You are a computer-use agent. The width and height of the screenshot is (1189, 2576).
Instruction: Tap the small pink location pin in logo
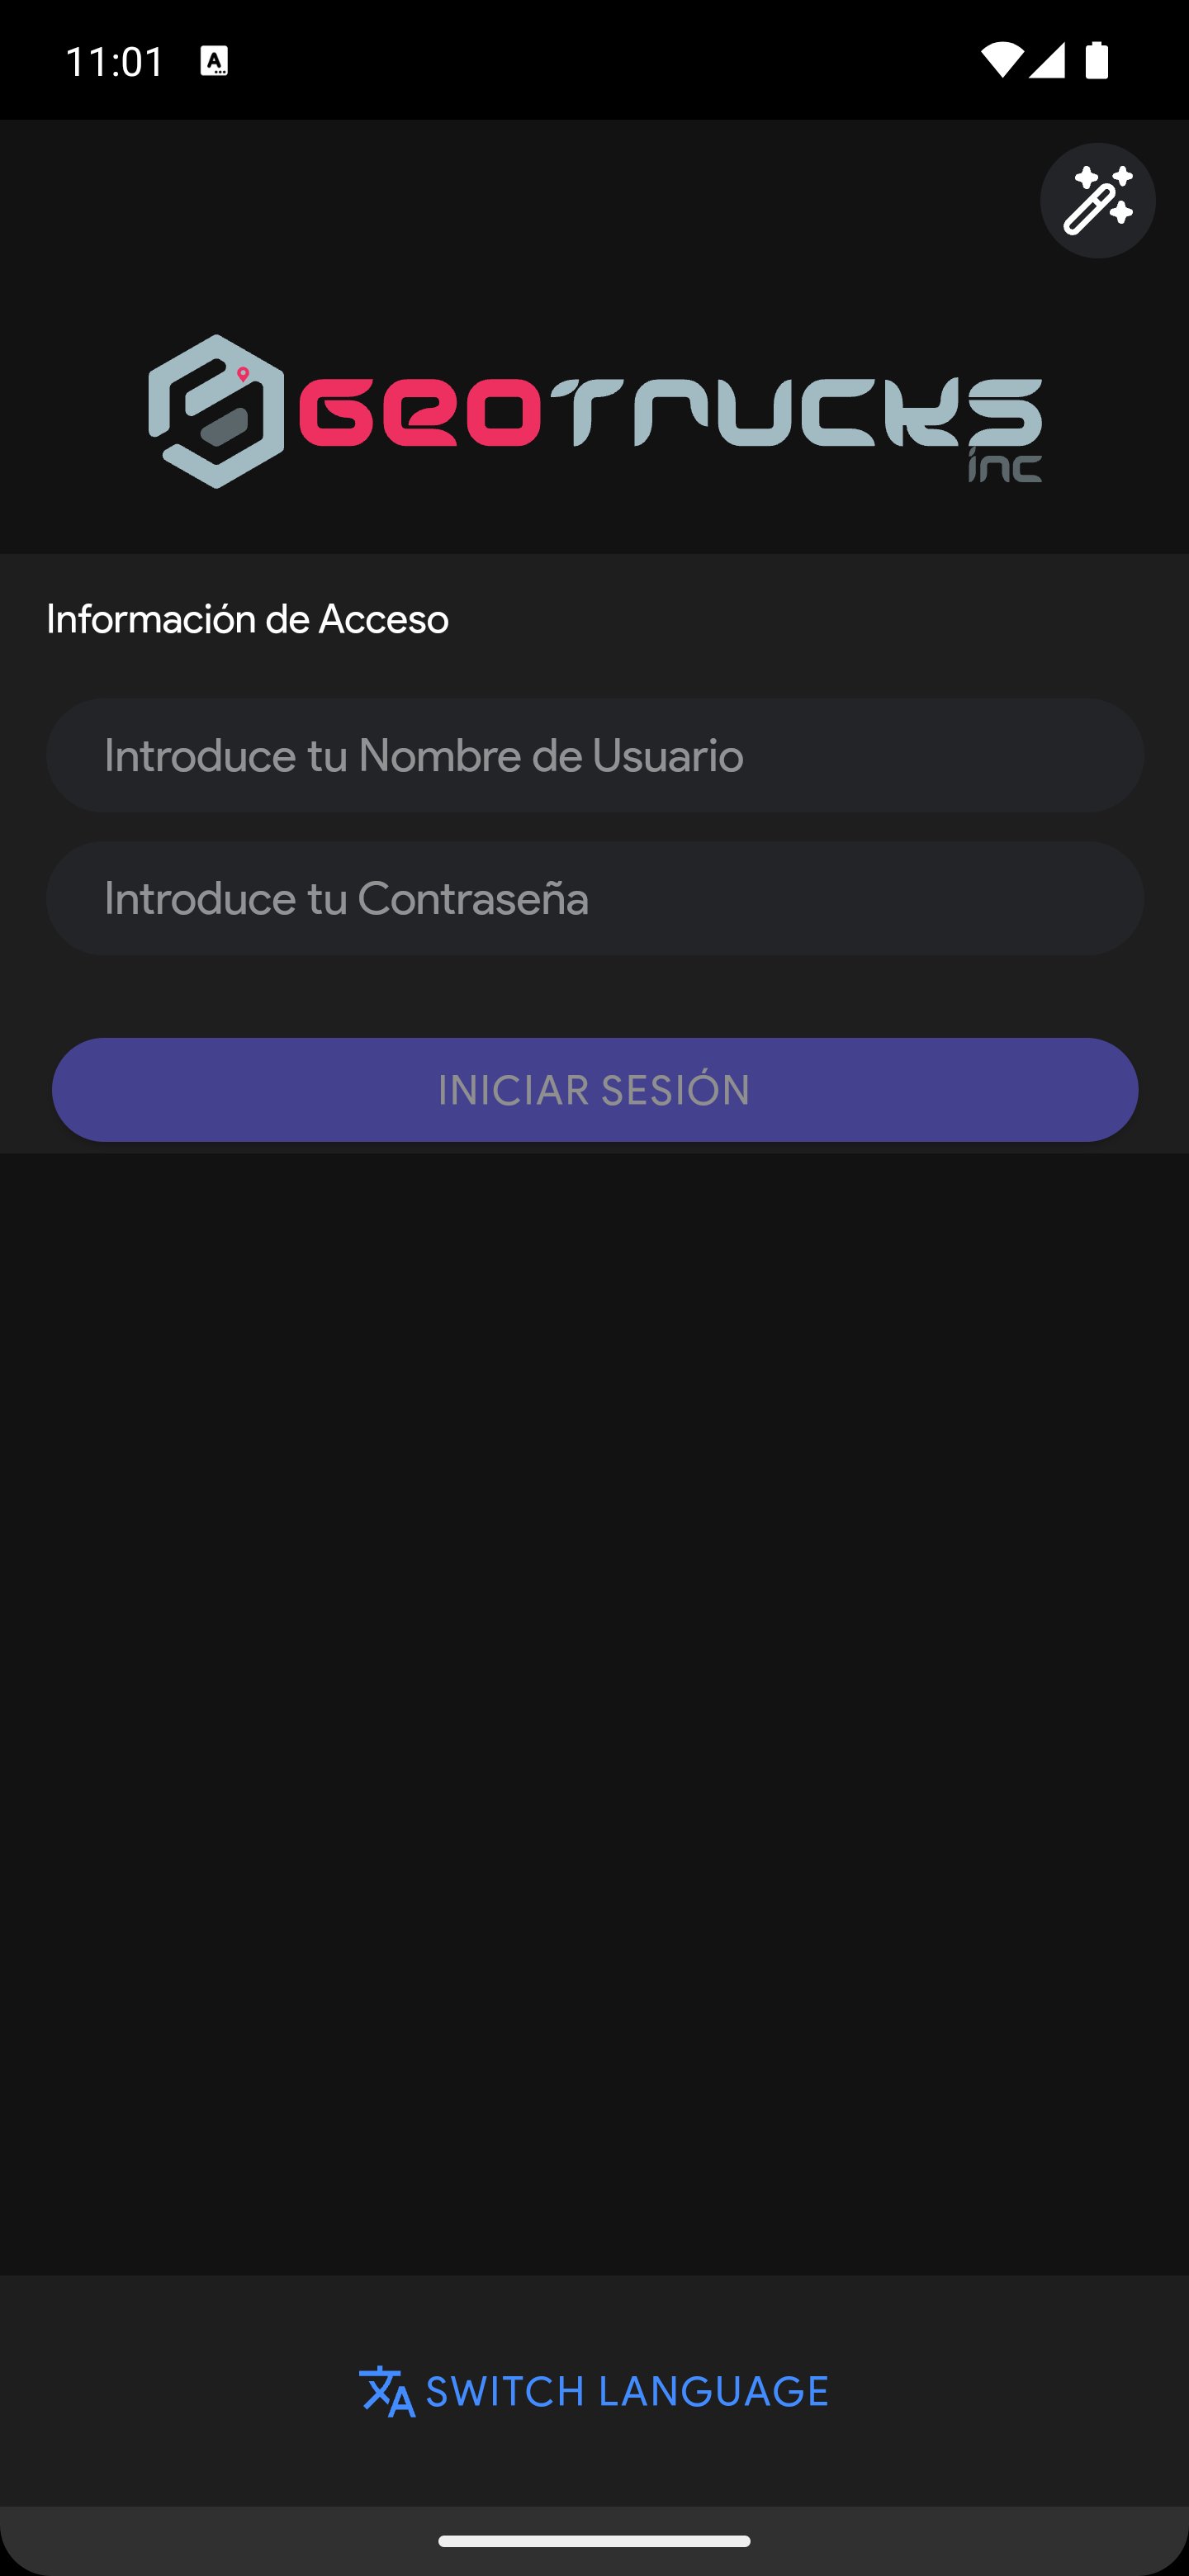click(243, 375)
